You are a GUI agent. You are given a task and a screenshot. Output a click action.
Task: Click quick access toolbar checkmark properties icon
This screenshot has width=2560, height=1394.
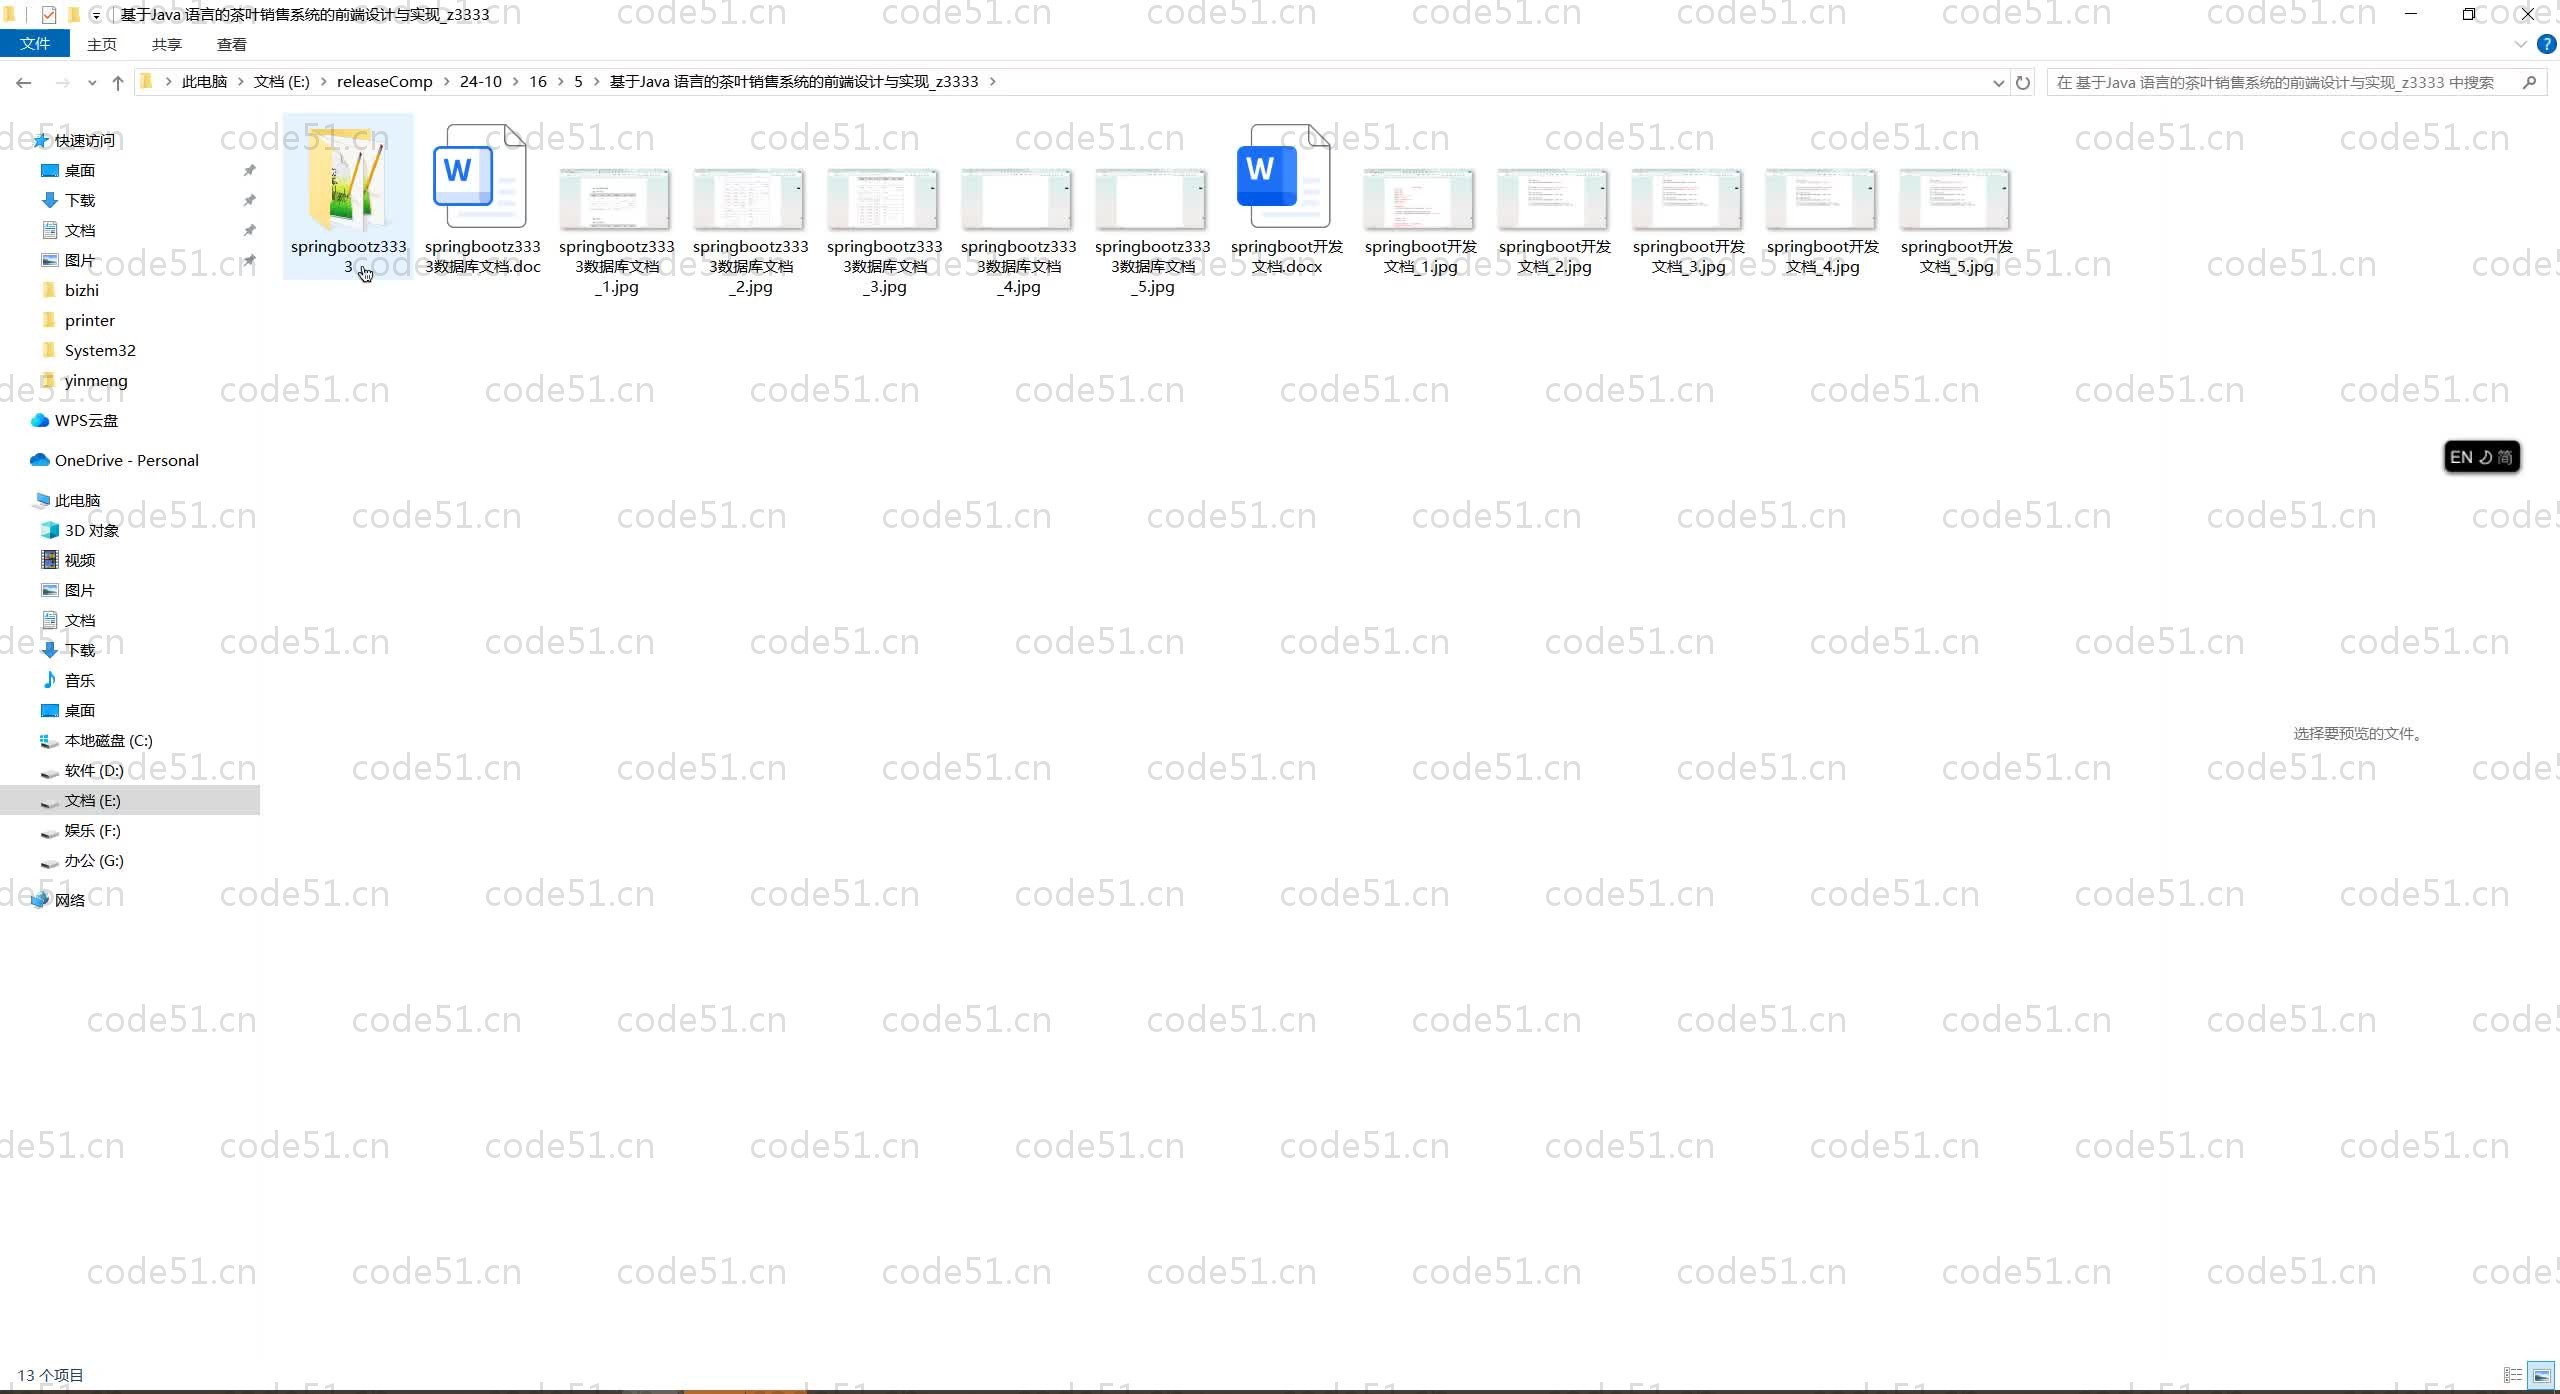[48, 15]
